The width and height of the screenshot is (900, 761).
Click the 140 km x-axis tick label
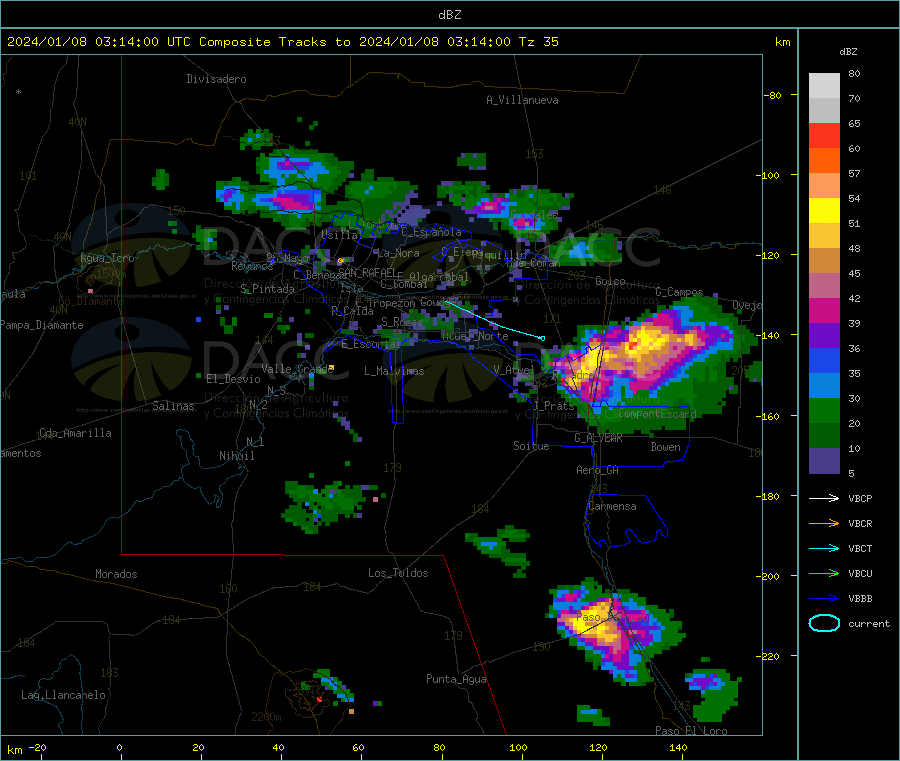678,747
